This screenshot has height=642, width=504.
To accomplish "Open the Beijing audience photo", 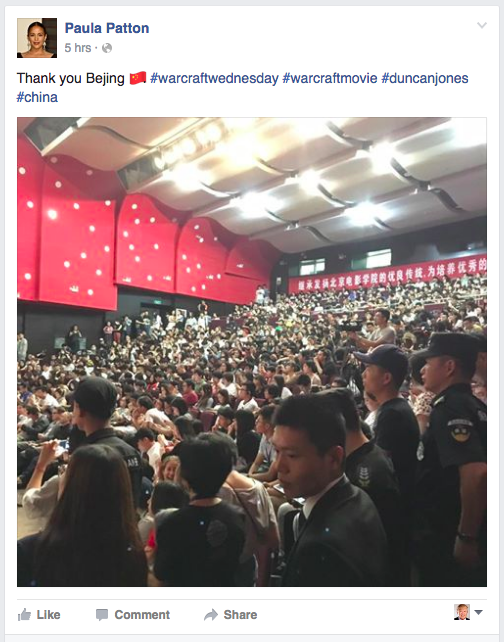I will pyautogui.click(x=252, y=352).
